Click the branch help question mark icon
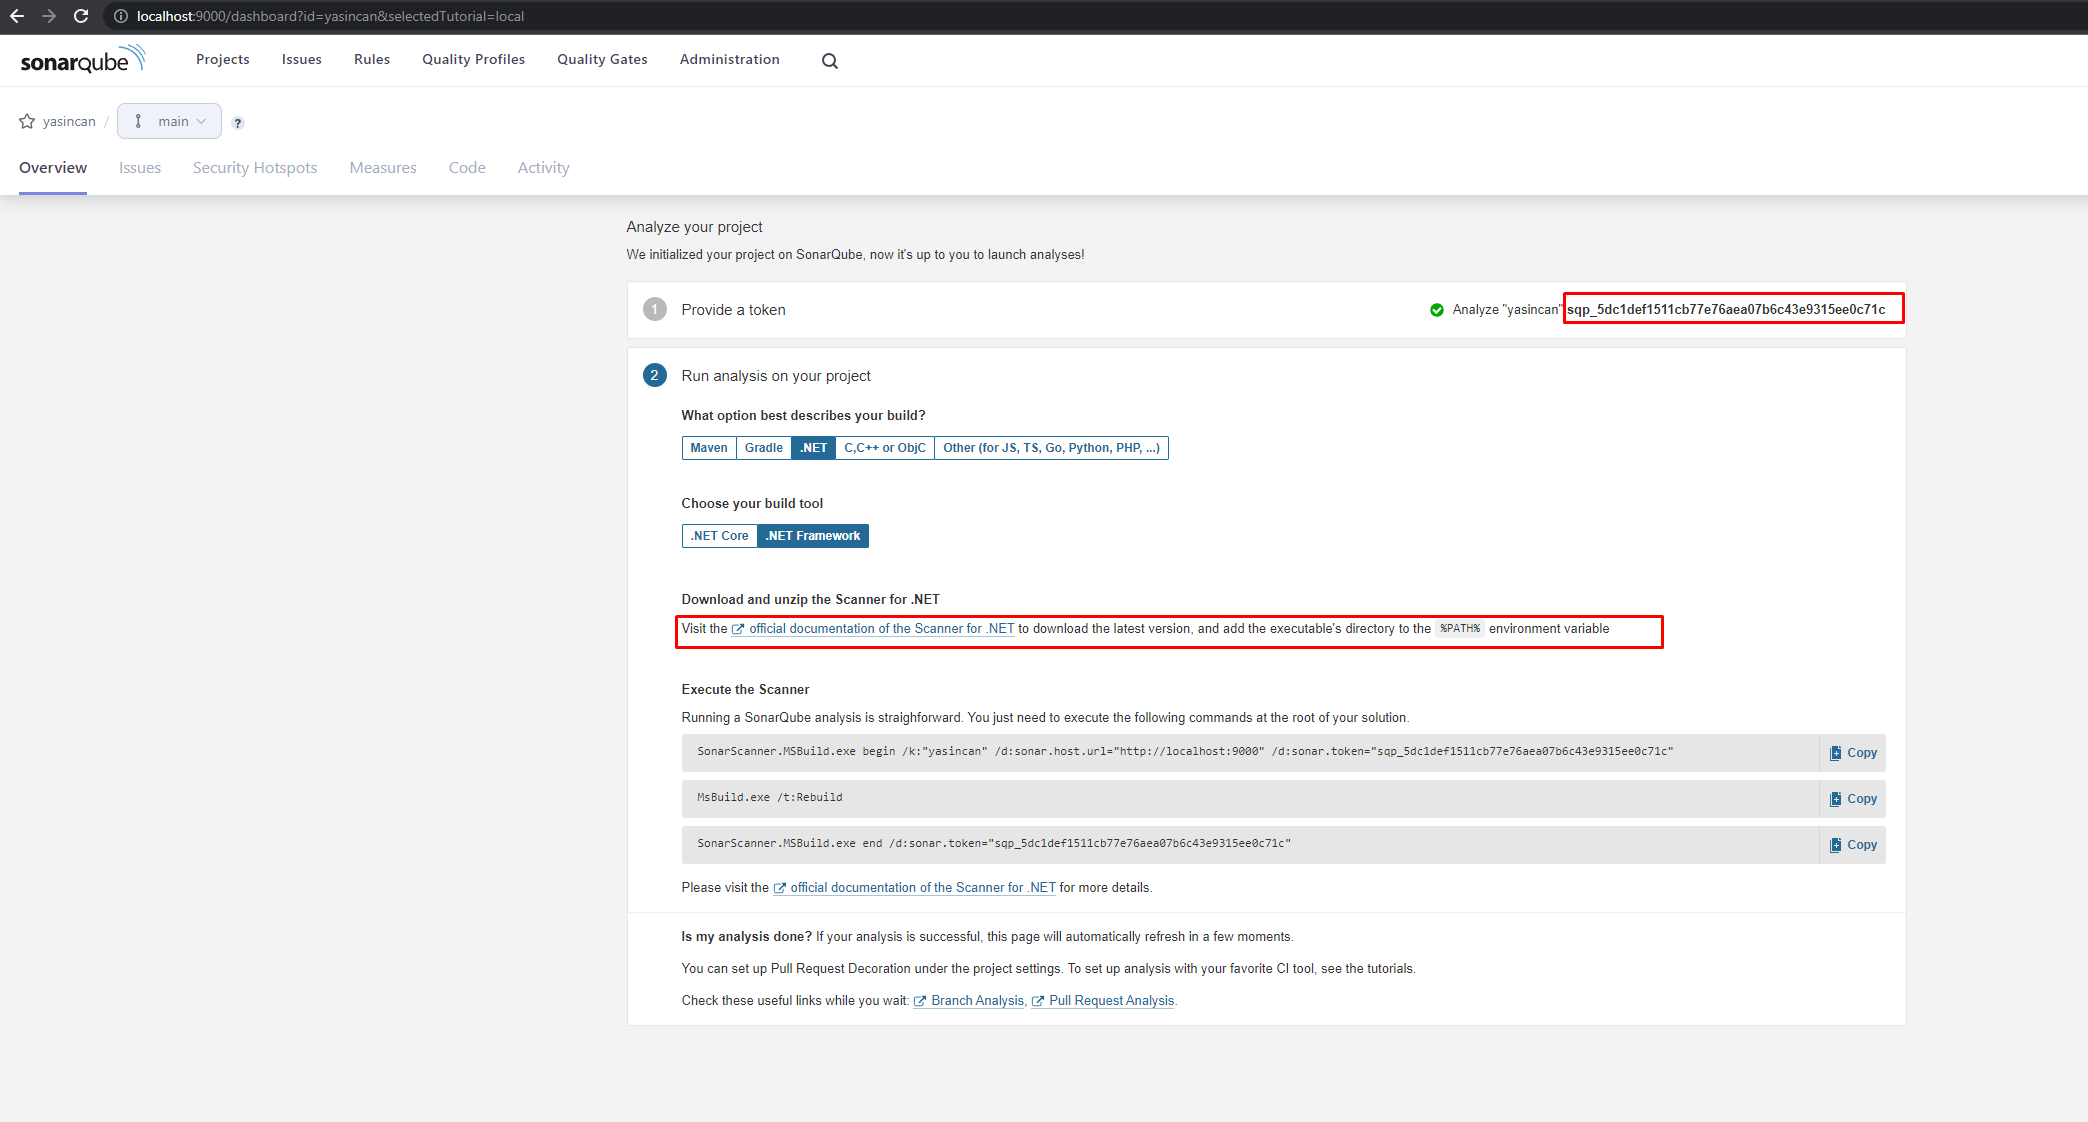This screenshot has width=2088, height=1122. pos(238,123)
